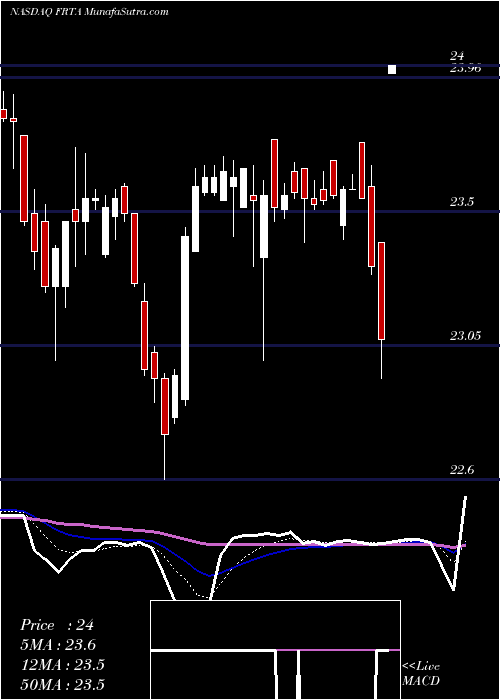Click the 24 price axis label

(x=457, y=56)
